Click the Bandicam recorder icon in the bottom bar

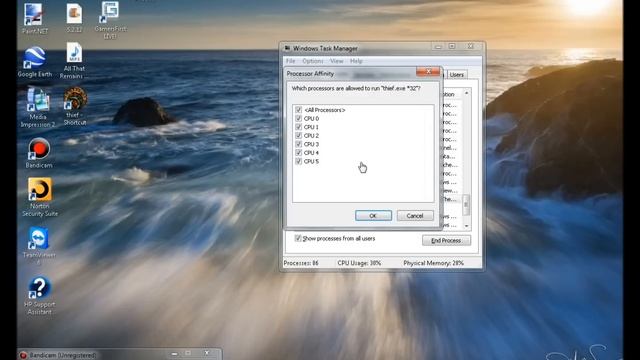[x=23, y=355]
